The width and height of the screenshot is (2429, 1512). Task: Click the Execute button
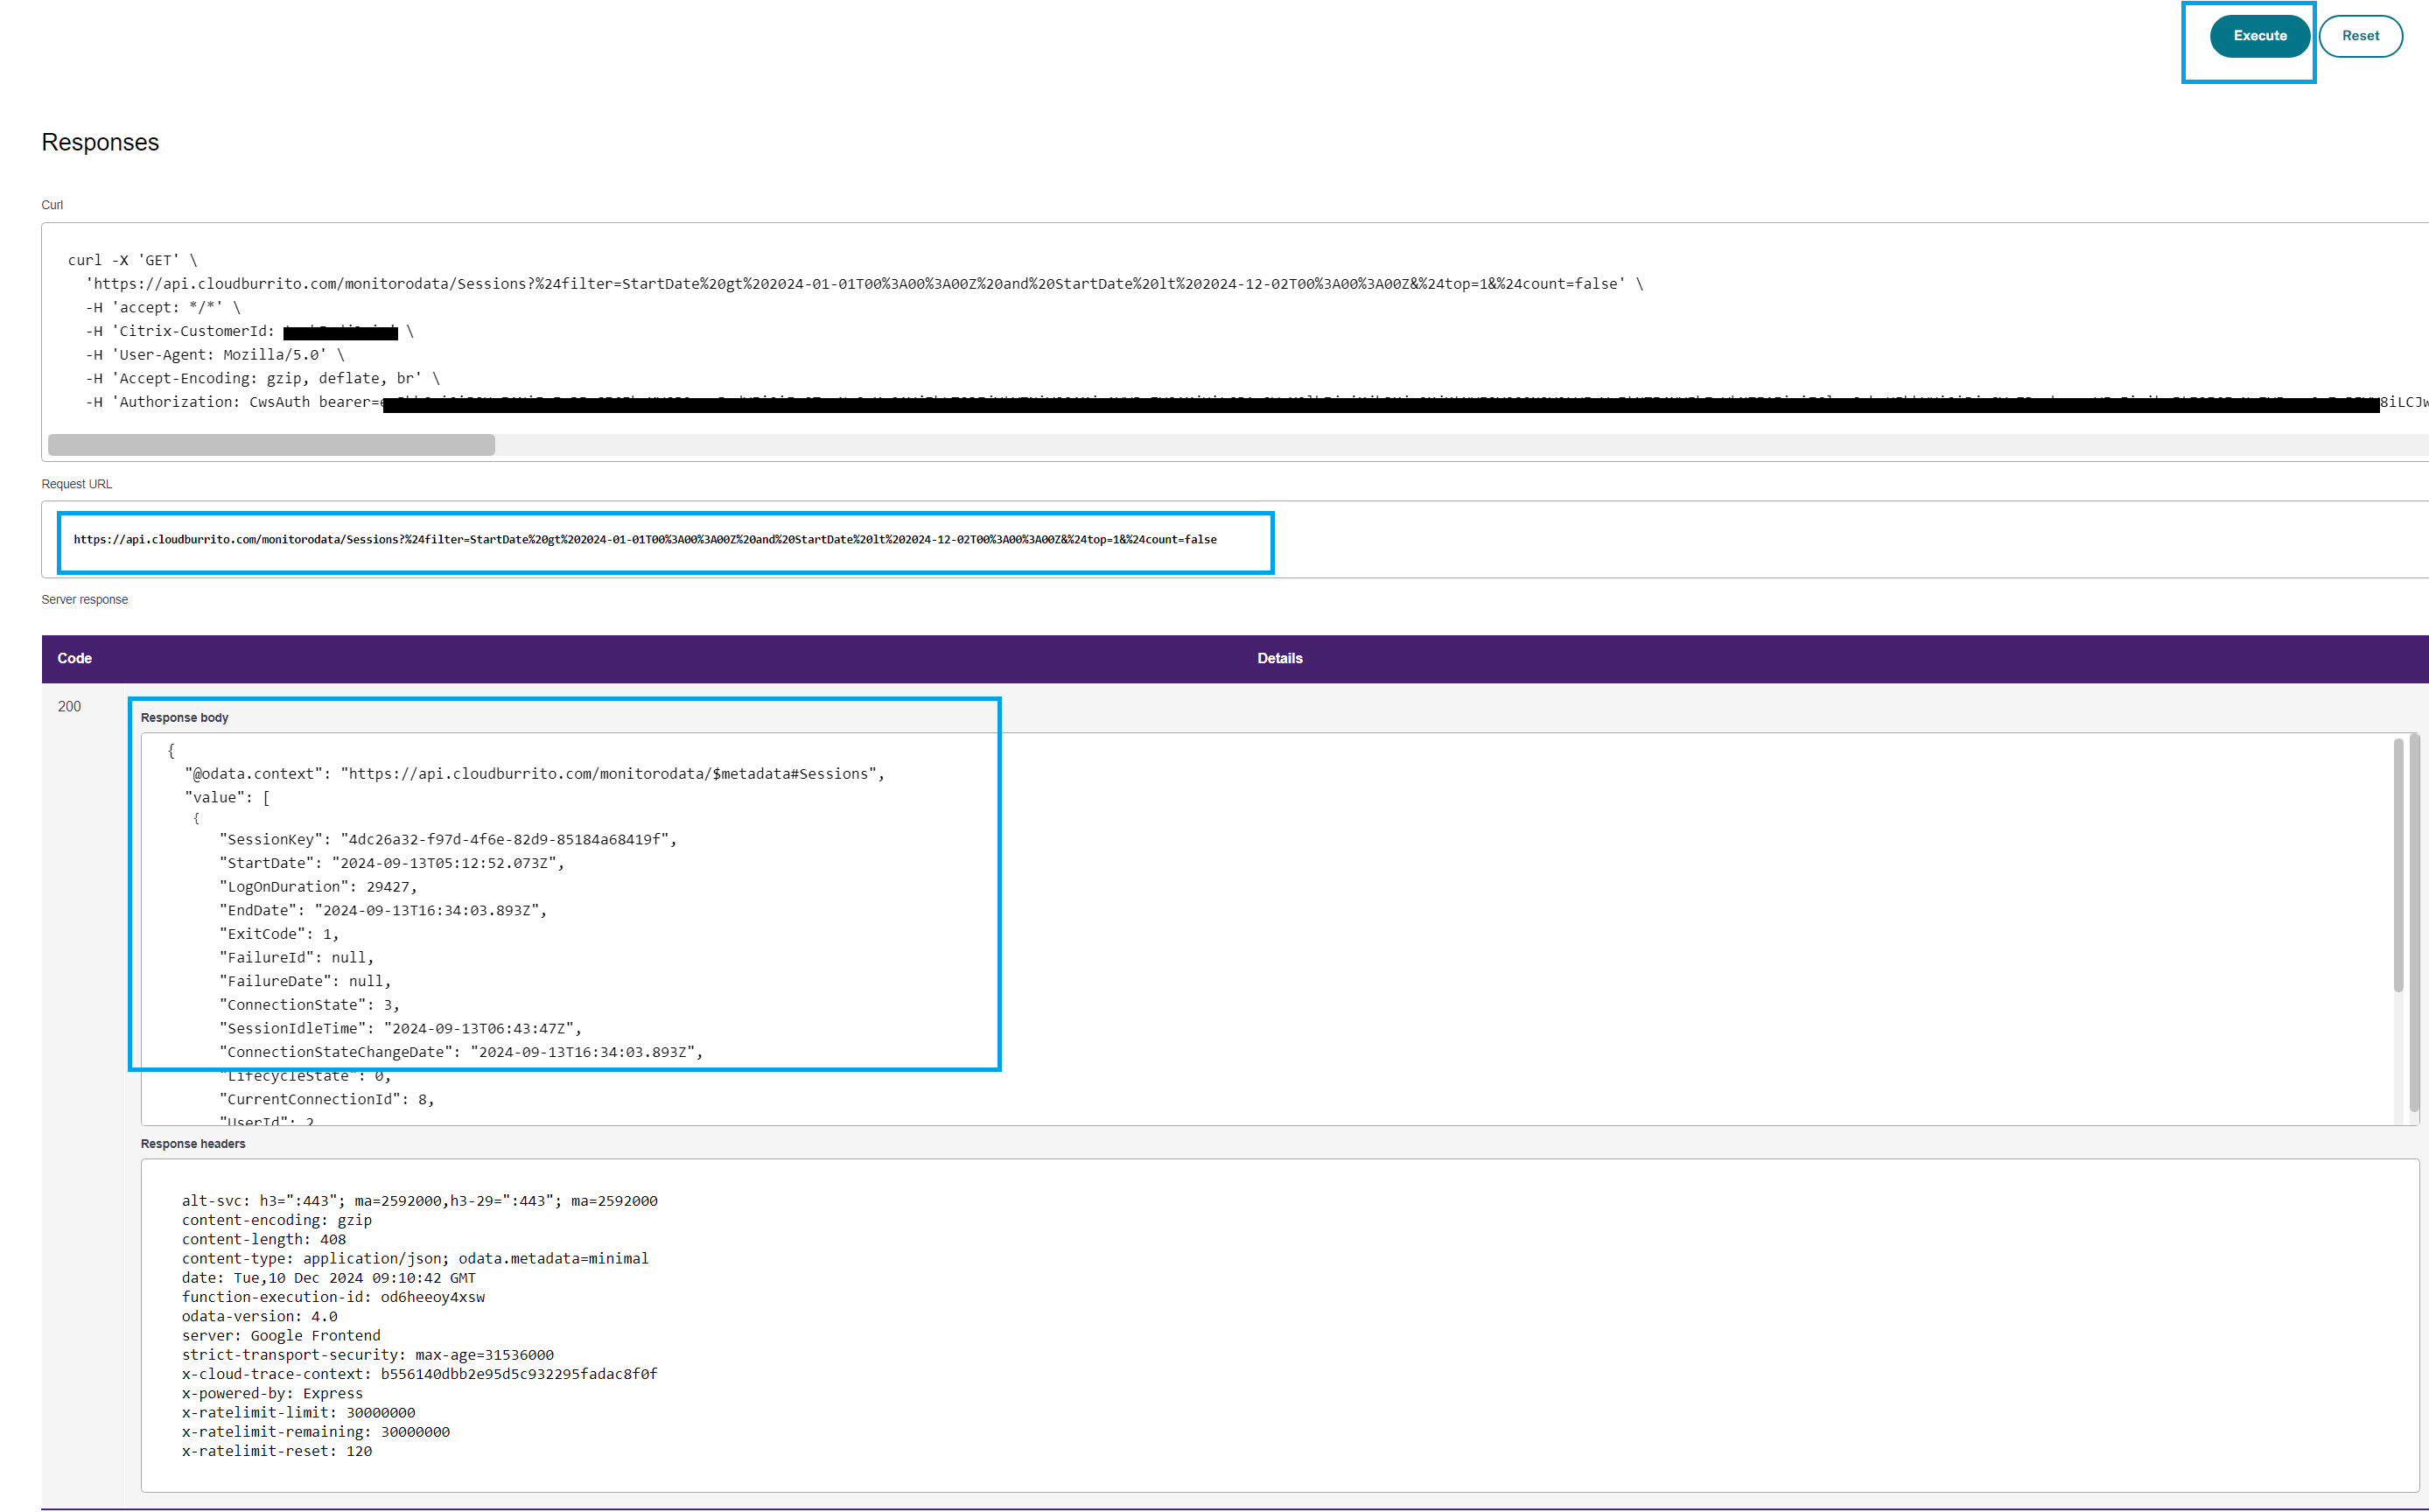click(x=2258, y=36)
